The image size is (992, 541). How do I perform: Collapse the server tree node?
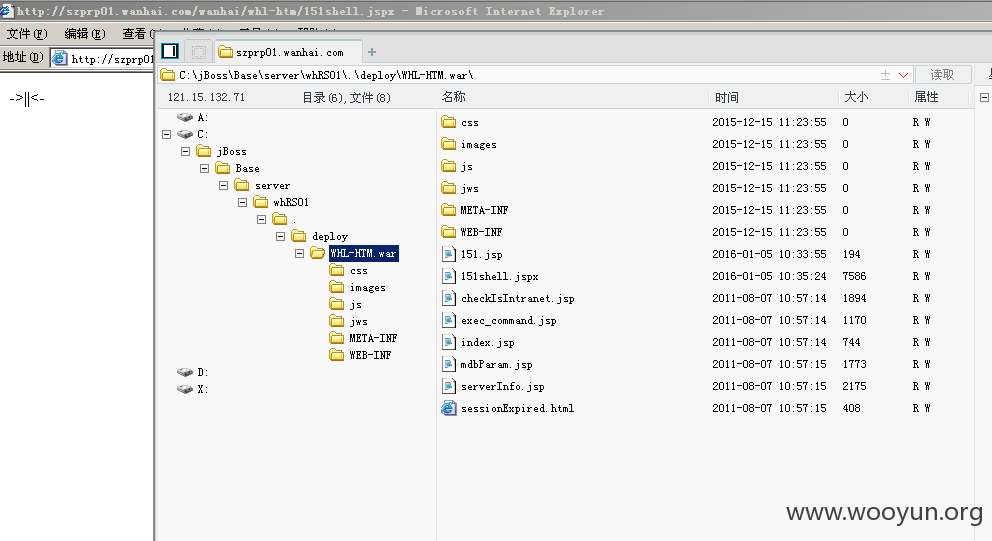pyautogui.click(x=223, y=185)
